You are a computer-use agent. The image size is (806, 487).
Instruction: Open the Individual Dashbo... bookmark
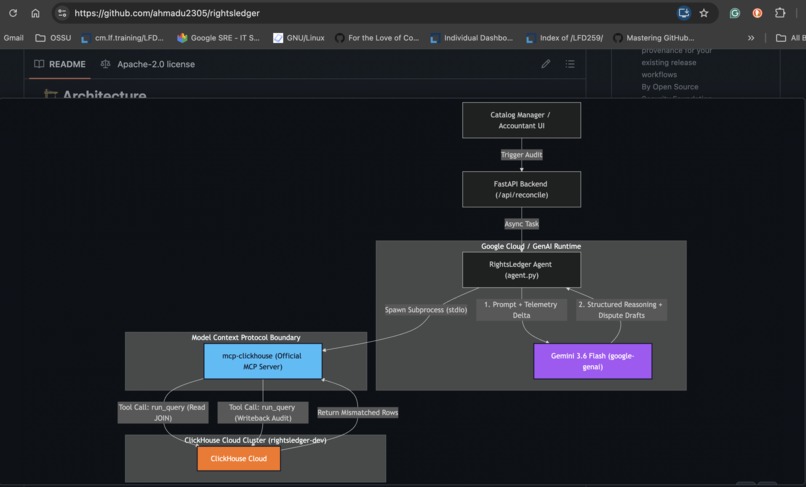point(471,38)
